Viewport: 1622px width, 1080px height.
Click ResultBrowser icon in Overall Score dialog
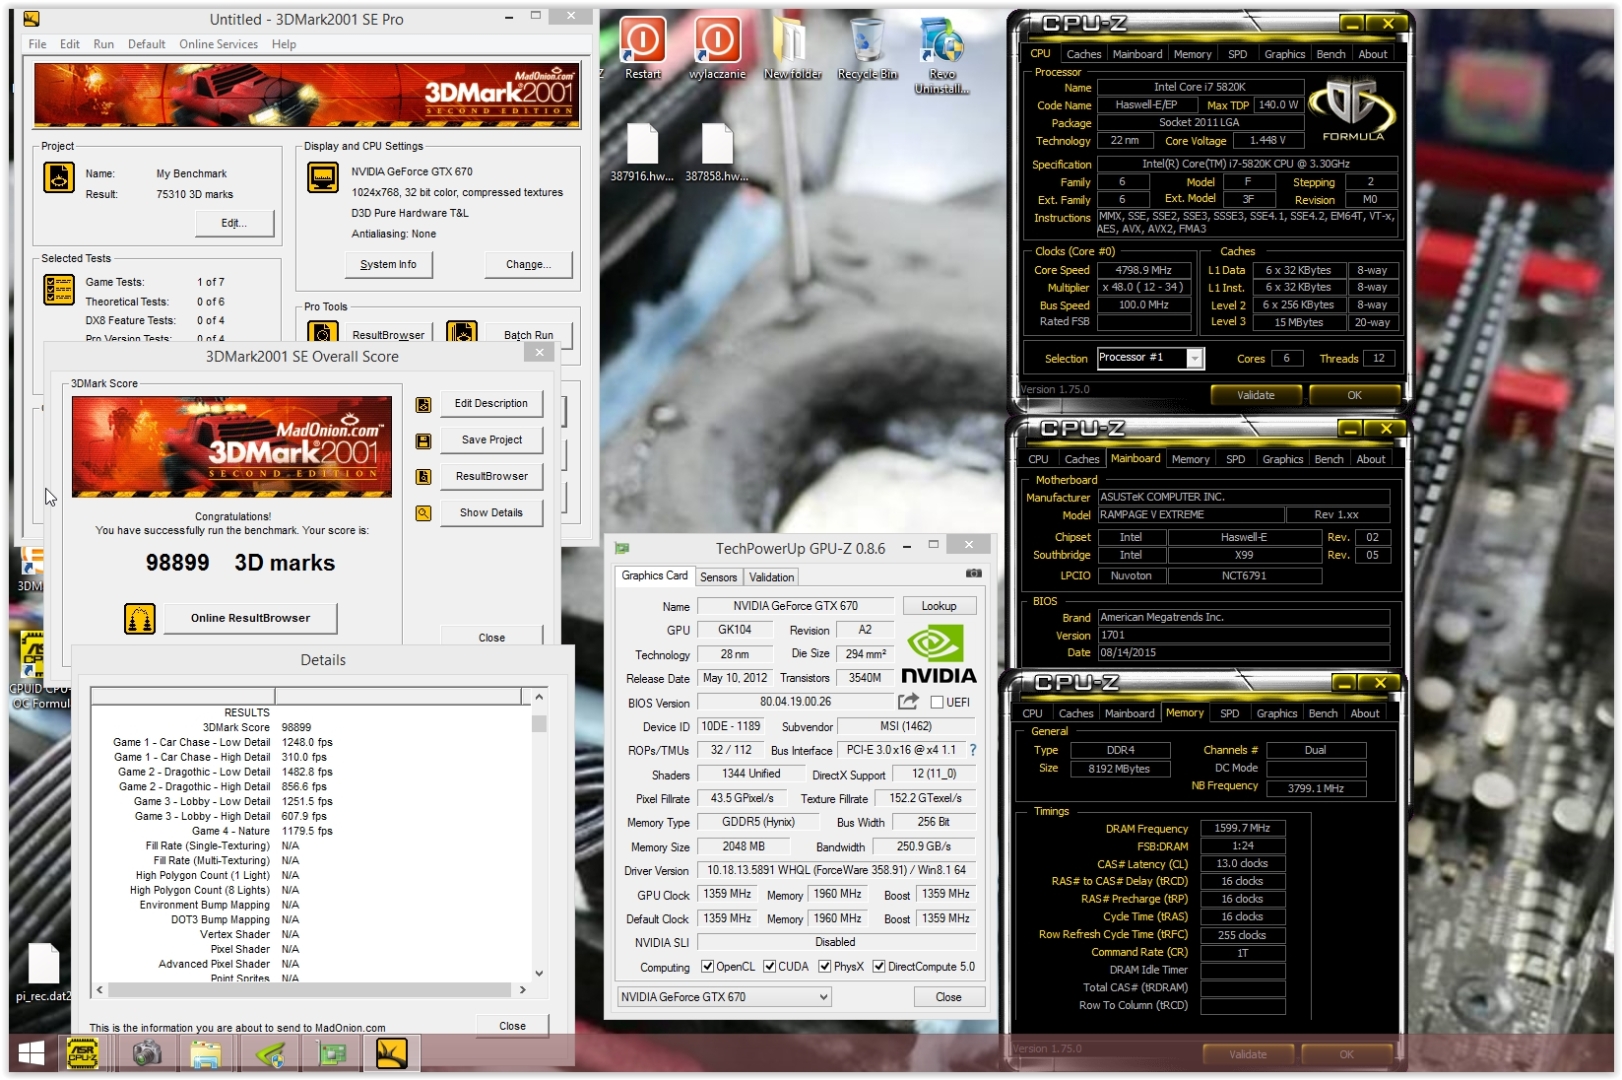(423, 477)
